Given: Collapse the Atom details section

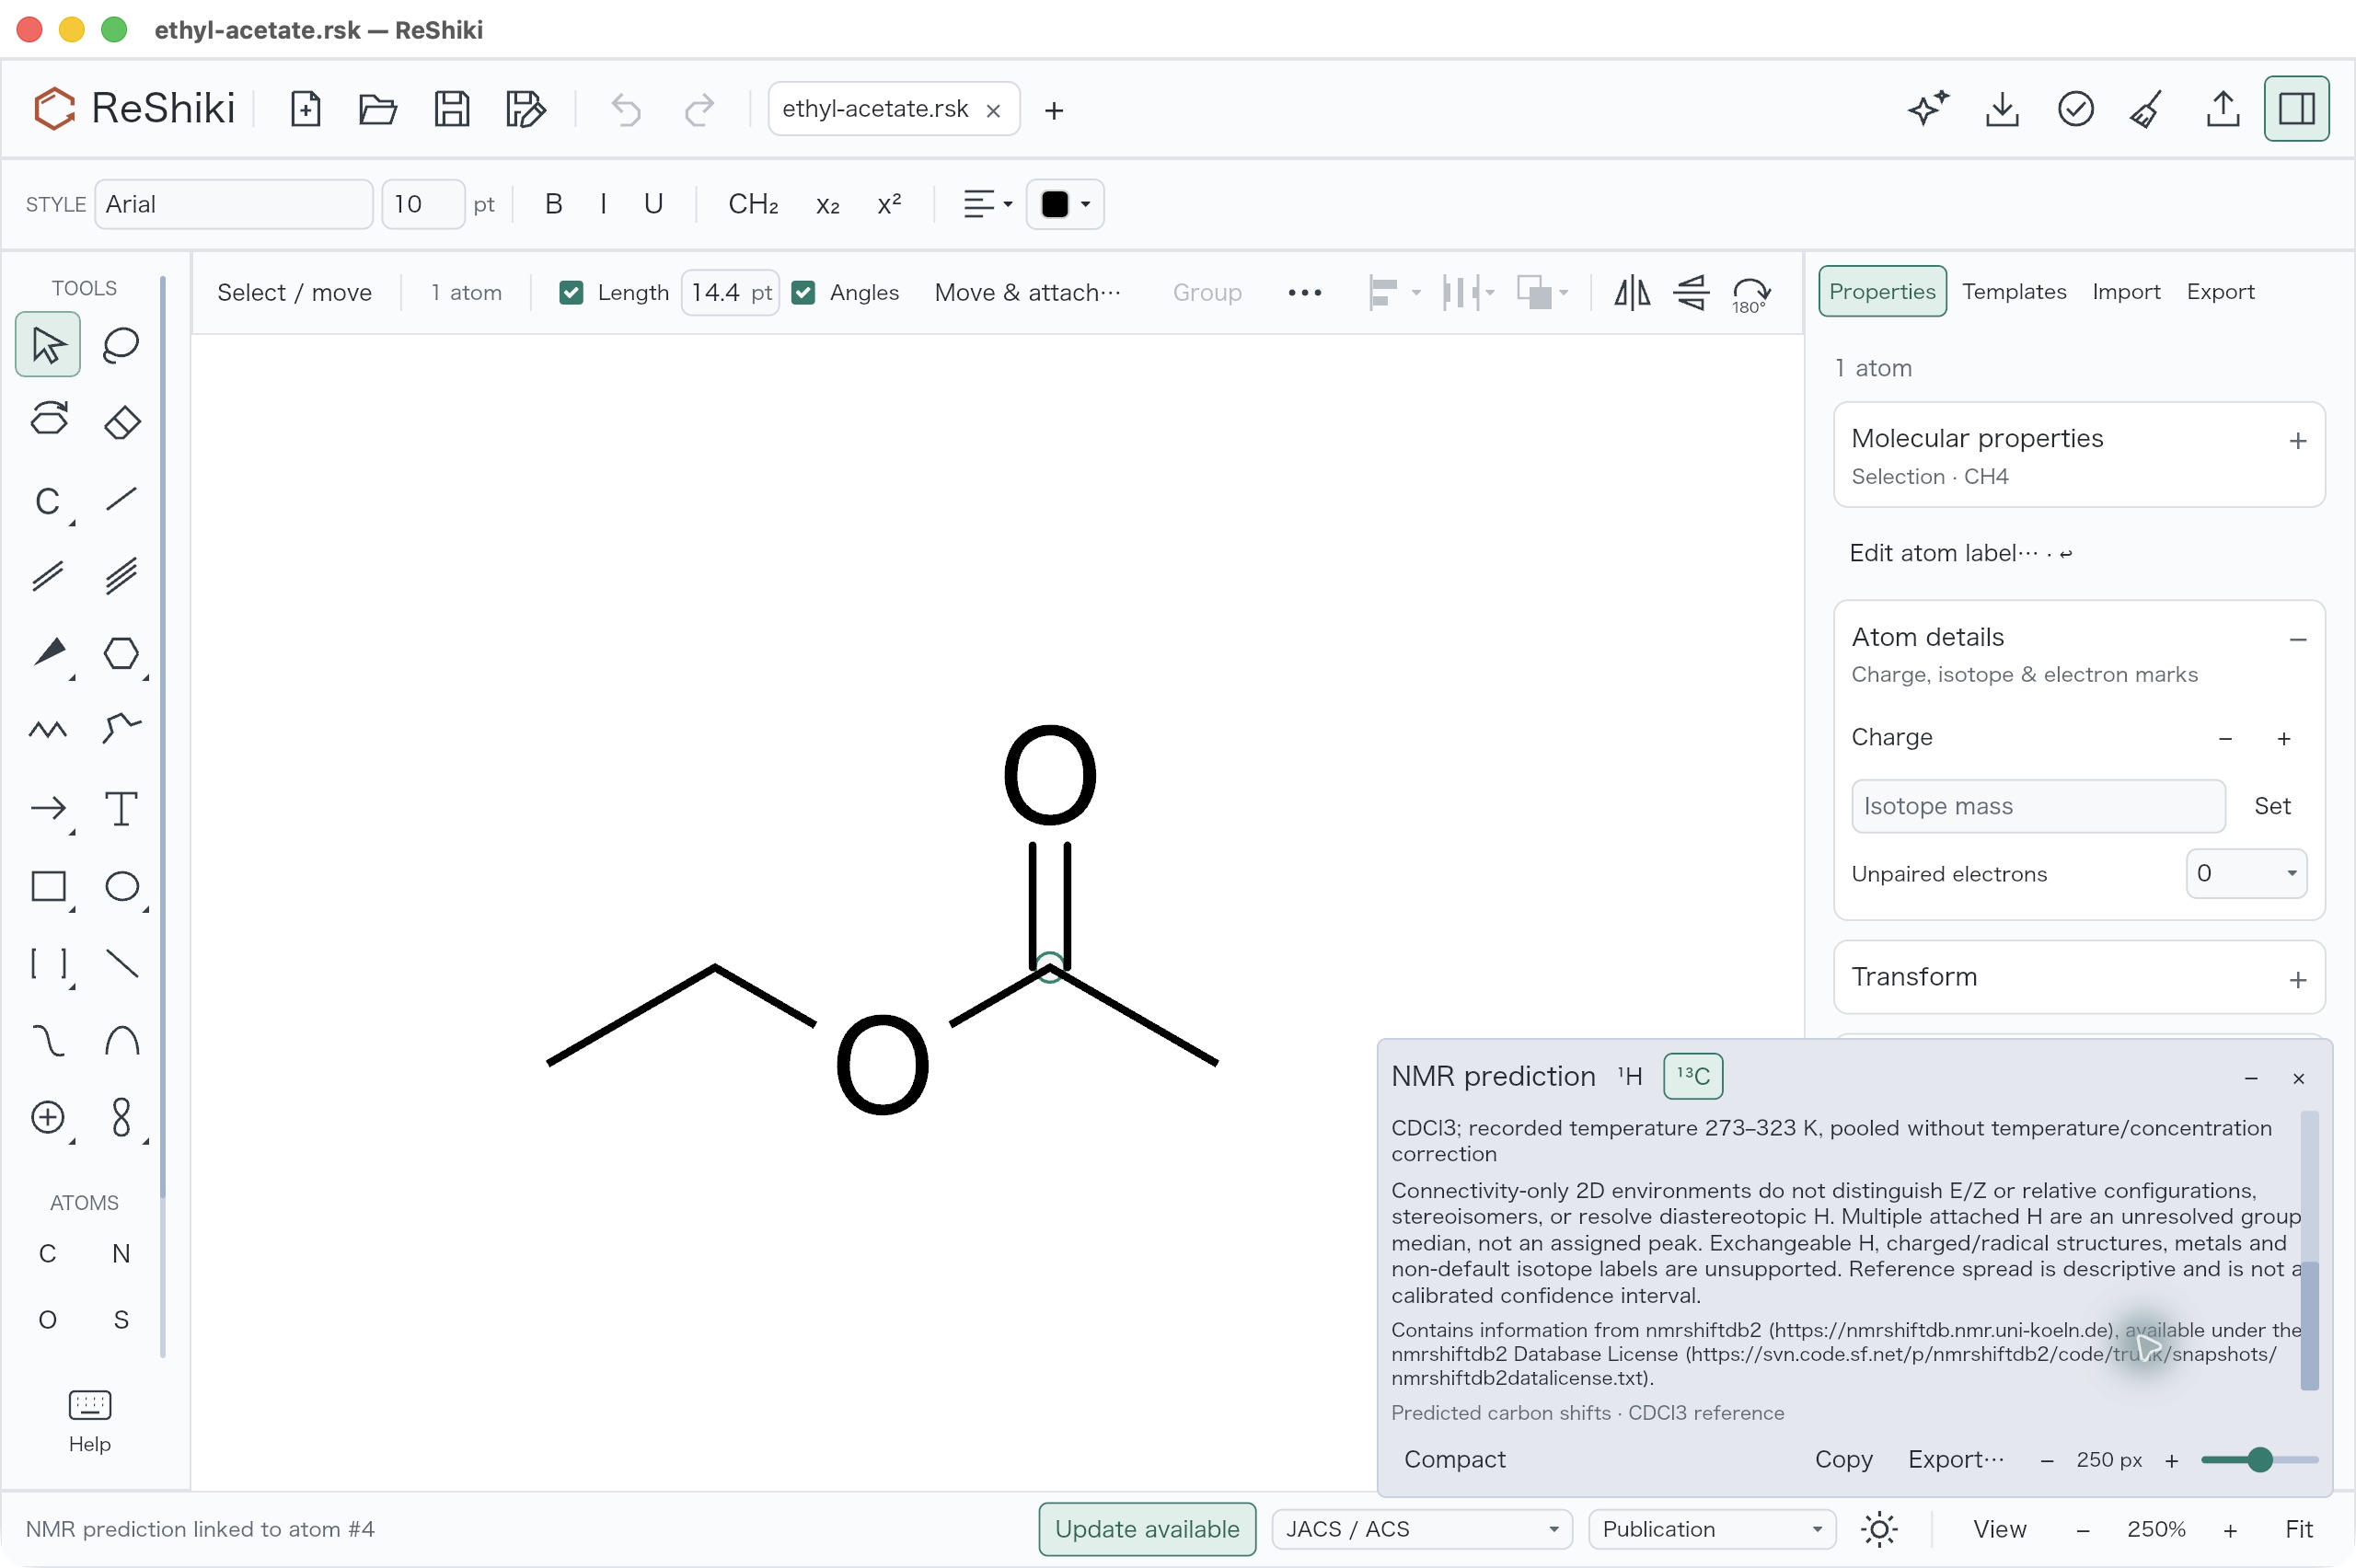Looking at the screenshot, I should point(2297,639).
